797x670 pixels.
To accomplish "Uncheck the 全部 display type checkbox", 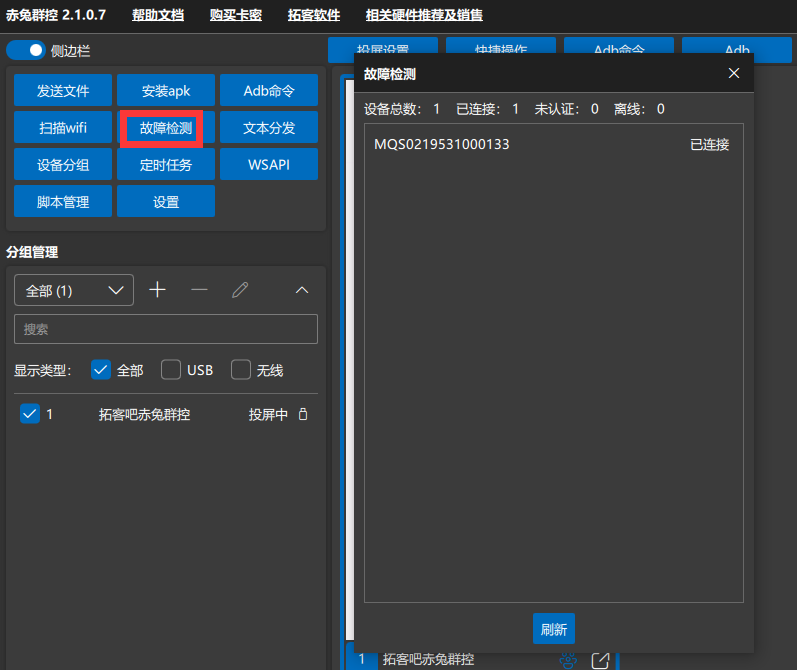I will tap(100, 370).
